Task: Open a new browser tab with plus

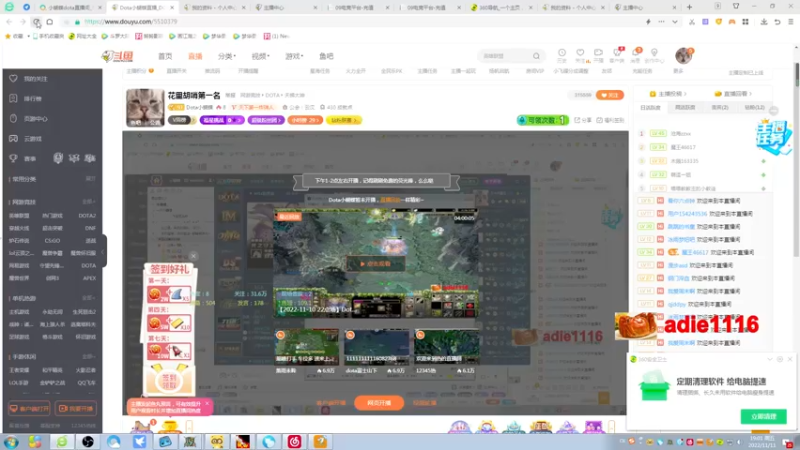Action: [689, 7]
